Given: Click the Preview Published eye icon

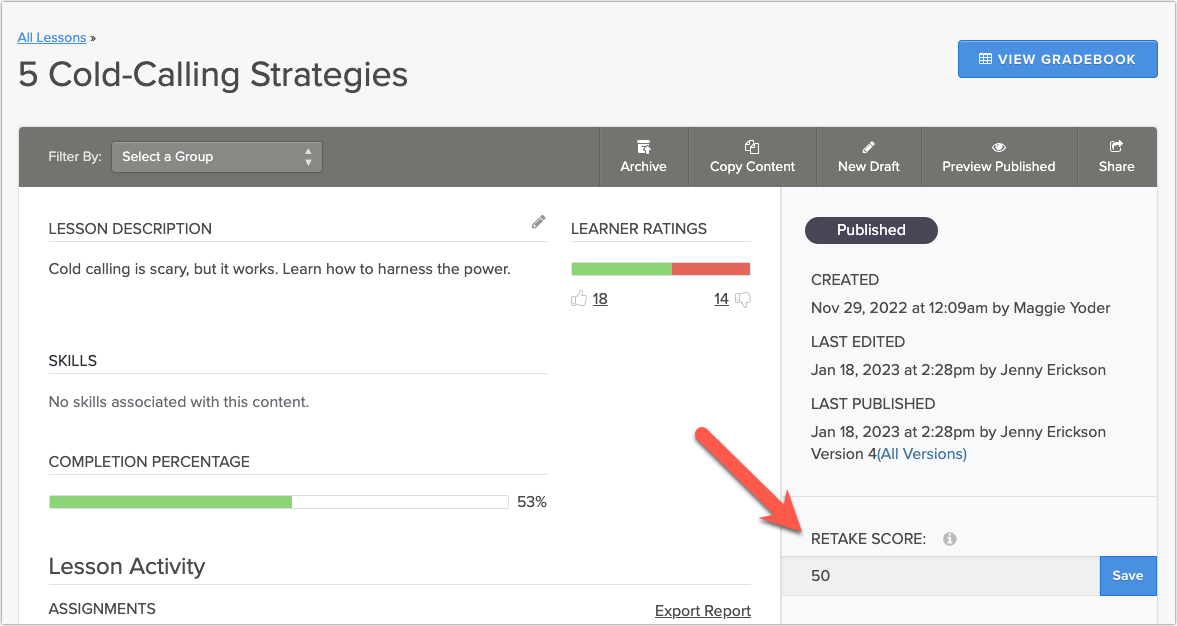Looking at the screenshot, I should 998,147.
